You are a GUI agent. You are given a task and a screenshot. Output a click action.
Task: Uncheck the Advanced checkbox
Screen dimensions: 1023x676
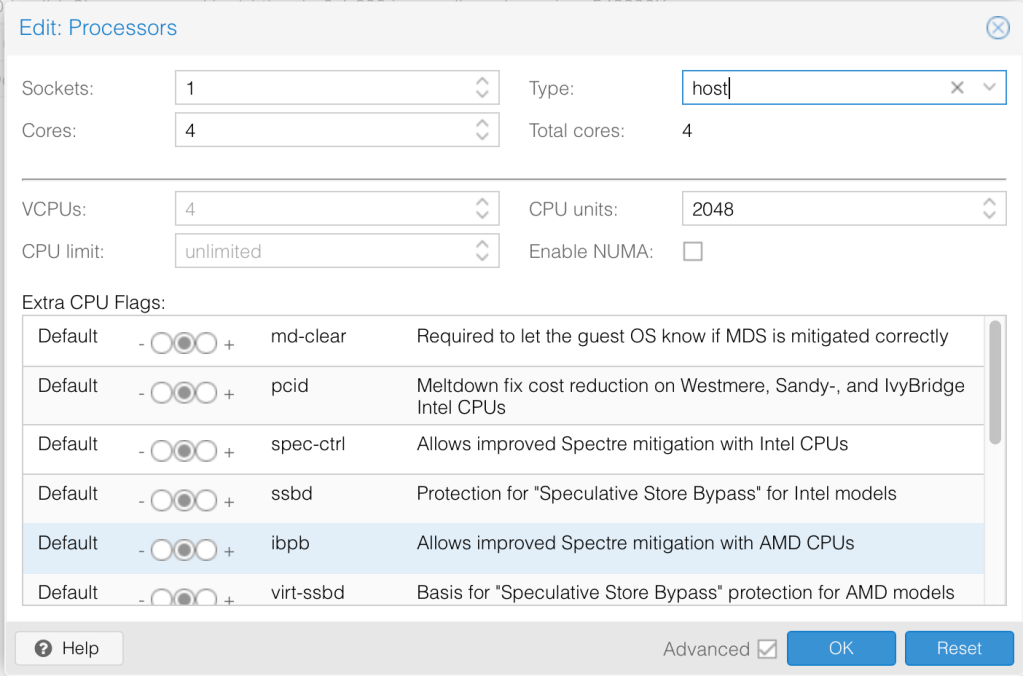[x=767, y=649]
